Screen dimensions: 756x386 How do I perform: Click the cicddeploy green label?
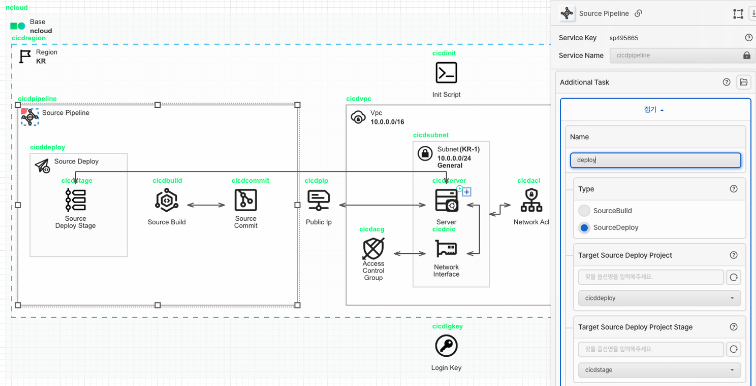tap(47, 147)
